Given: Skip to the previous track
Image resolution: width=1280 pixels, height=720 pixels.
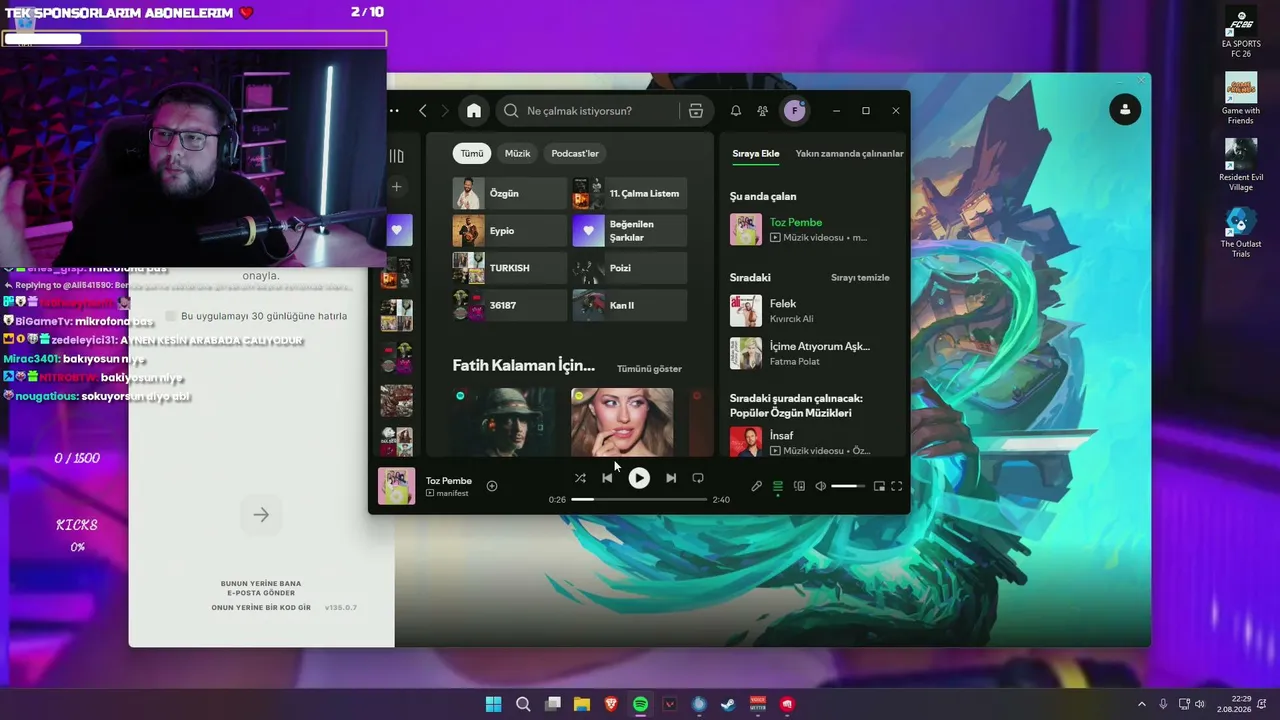Looking at the screenshot, I should click(x=607, y=478).
